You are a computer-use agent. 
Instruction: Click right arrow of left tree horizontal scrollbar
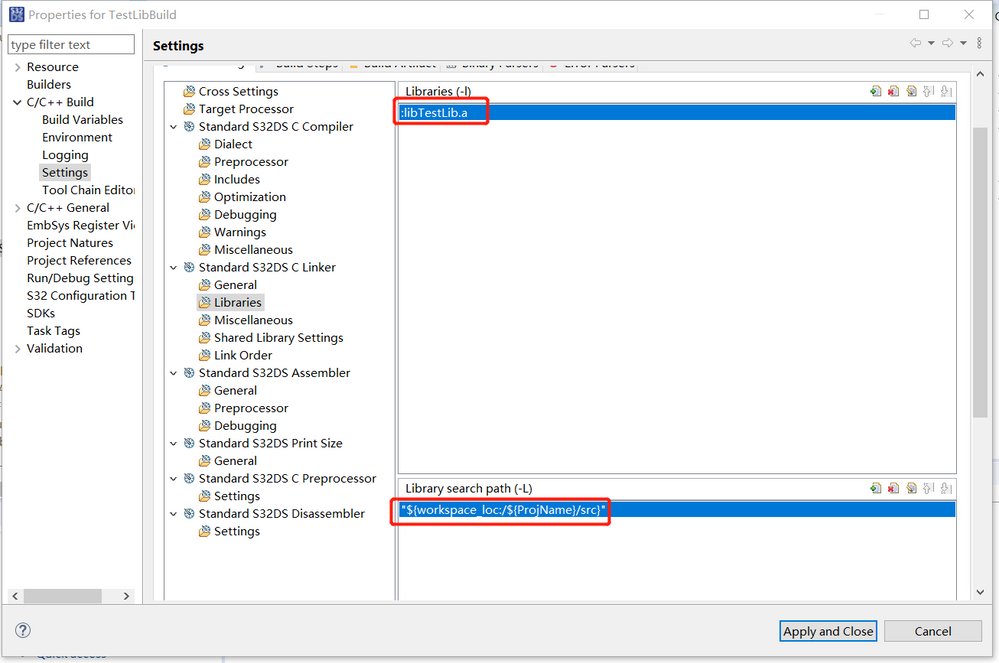pos(126,596)
